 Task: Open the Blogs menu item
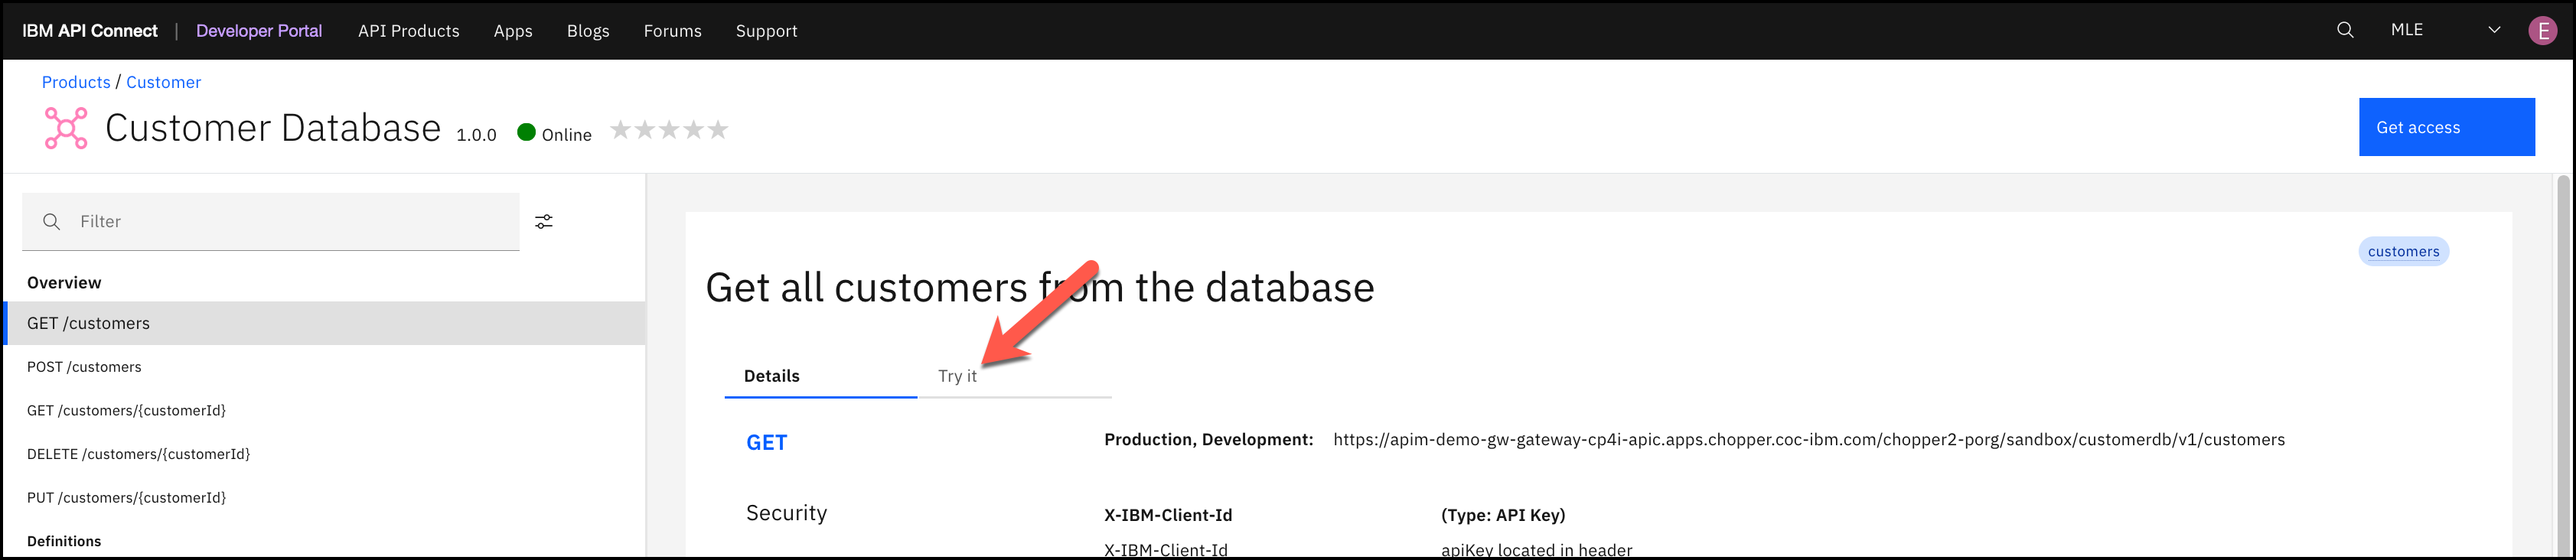click(x=588, y=31)
